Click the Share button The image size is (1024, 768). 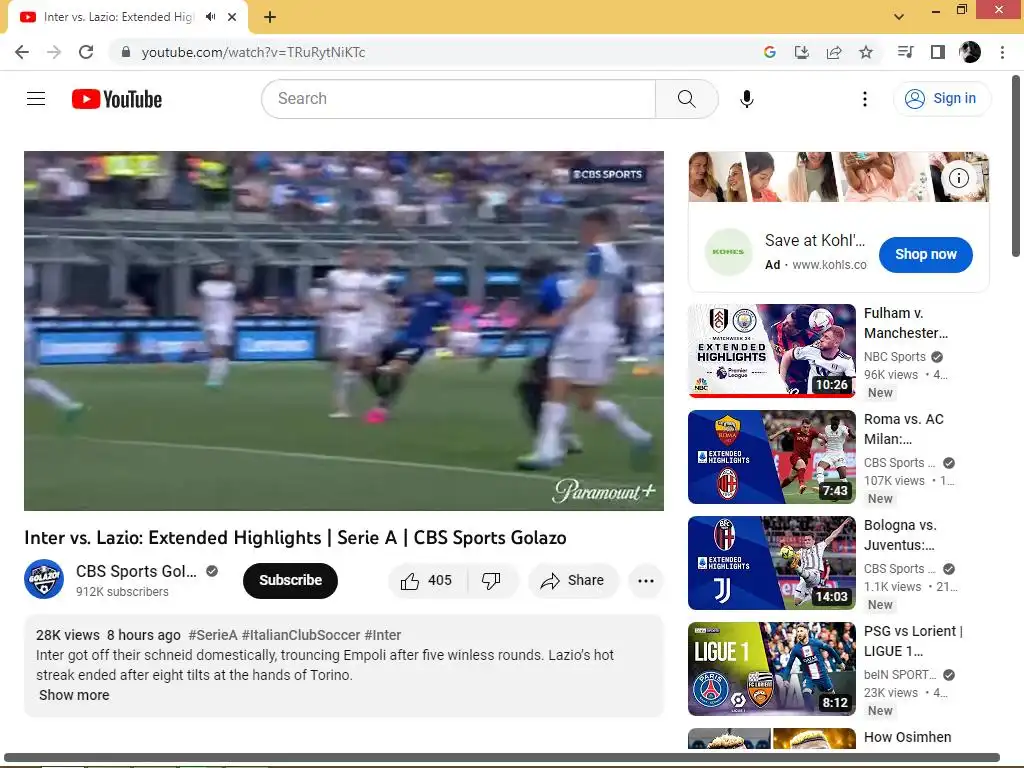pyautogui.click(x=573, y=581)
